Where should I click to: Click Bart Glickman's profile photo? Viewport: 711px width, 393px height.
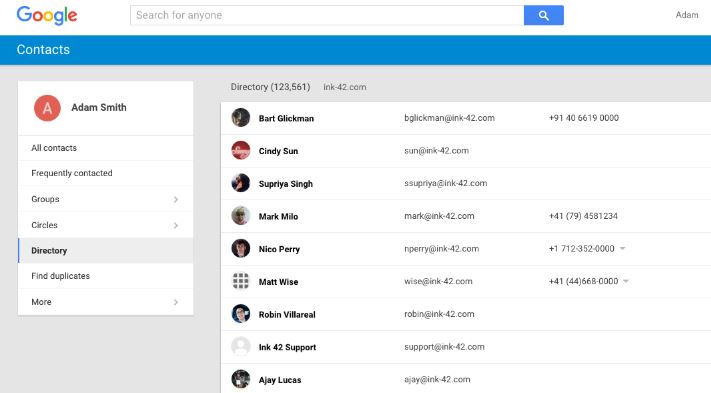[x=241, y=118]
